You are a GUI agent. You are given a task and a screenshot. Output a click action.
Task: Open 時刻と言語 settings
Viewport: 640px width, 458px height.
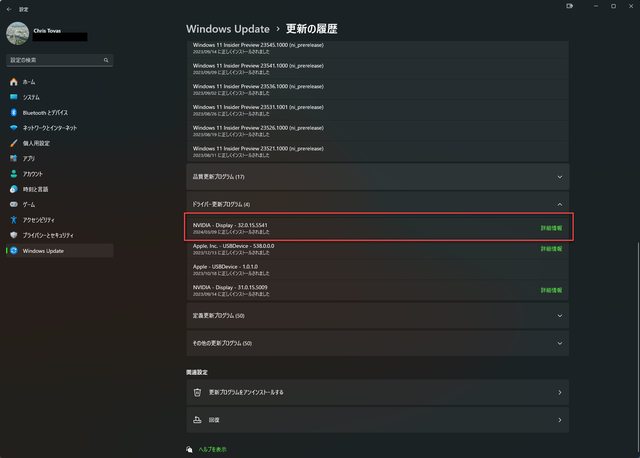click(x=35, y=189)
